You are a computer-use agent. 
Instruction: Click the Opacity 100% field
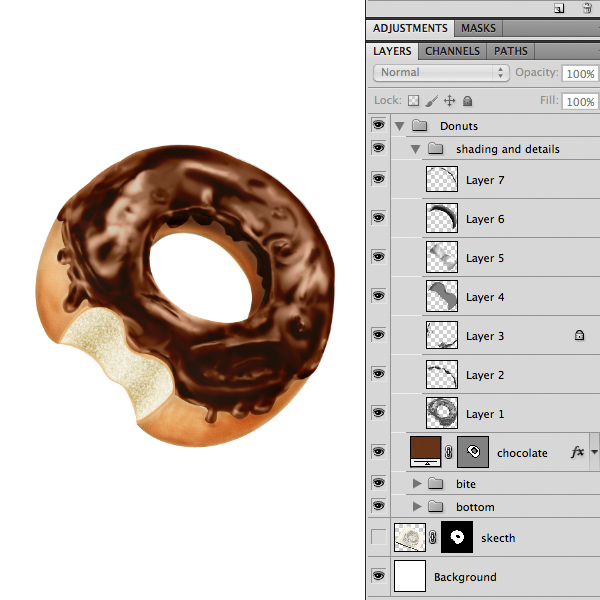pos(580,73)
